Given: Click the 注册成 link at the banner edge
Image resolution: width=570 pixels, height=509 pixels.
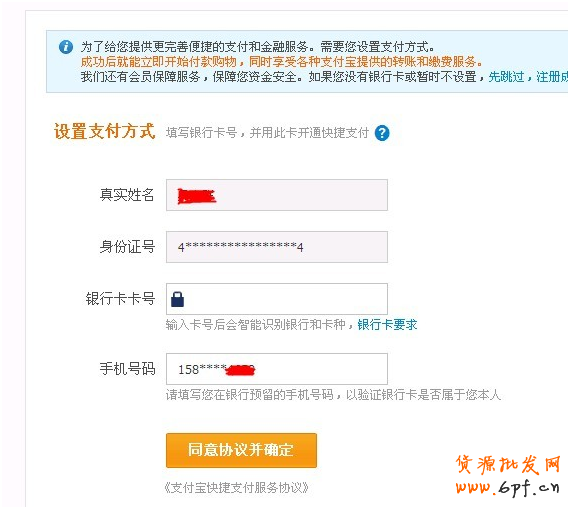Looking at the screenshot, I should (552, 77).
